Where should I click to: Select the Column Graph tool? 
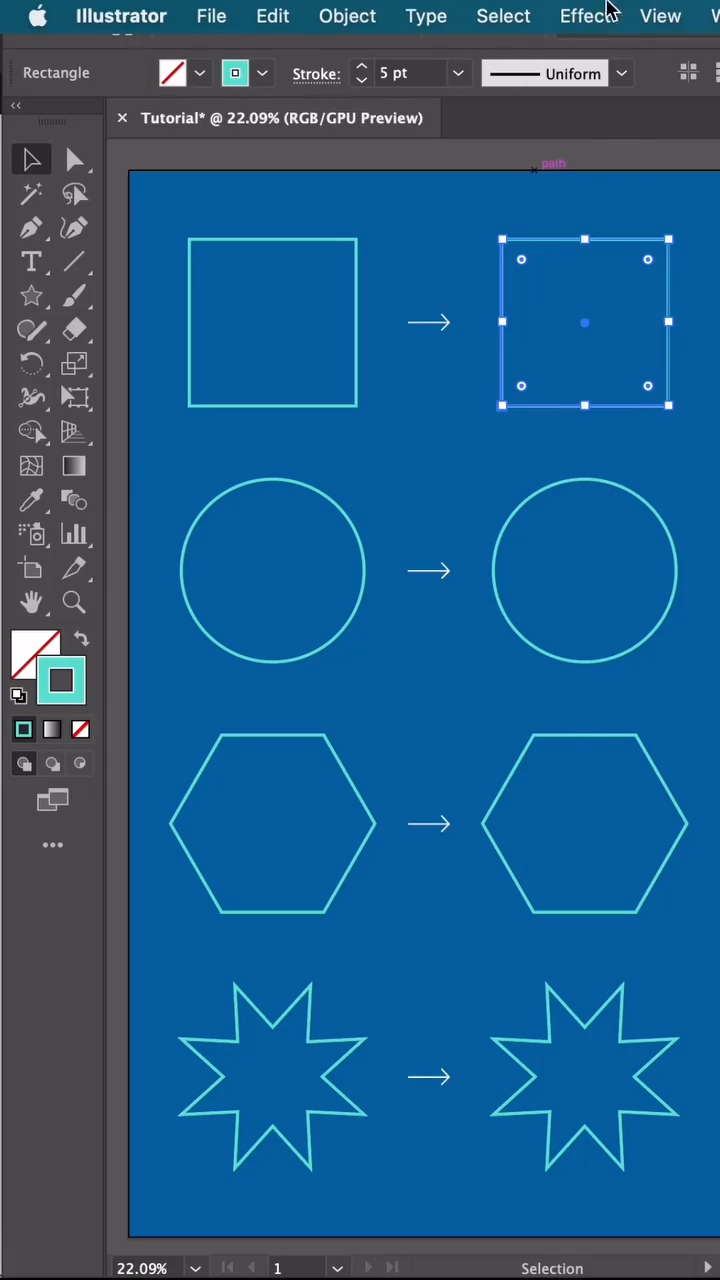74,534
